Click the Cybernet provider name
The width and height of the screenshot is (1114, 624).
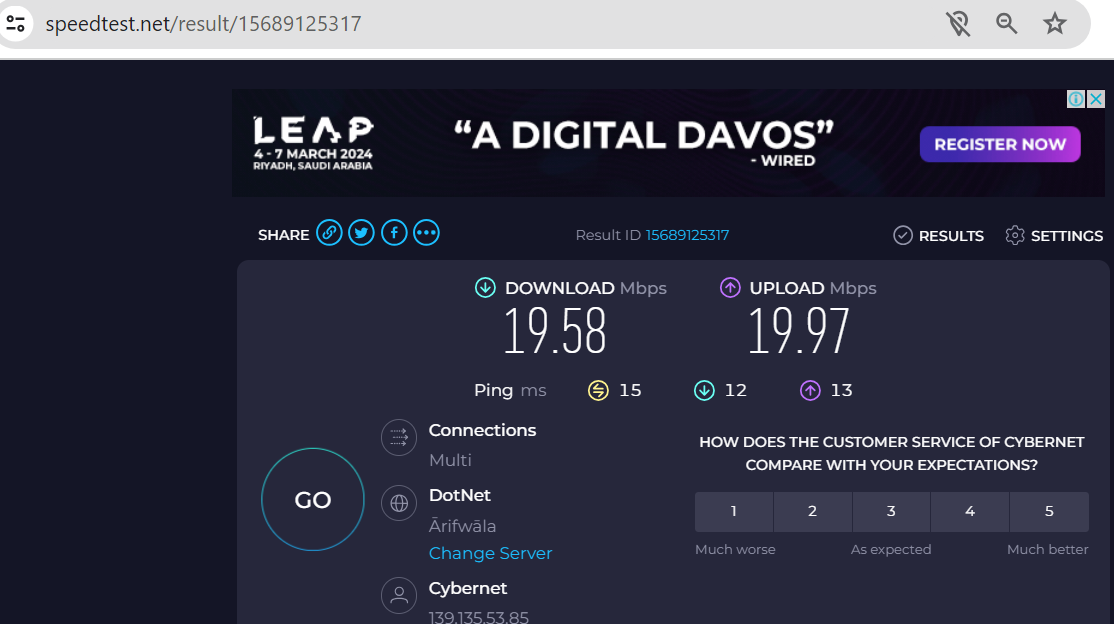tap(467, 588)
